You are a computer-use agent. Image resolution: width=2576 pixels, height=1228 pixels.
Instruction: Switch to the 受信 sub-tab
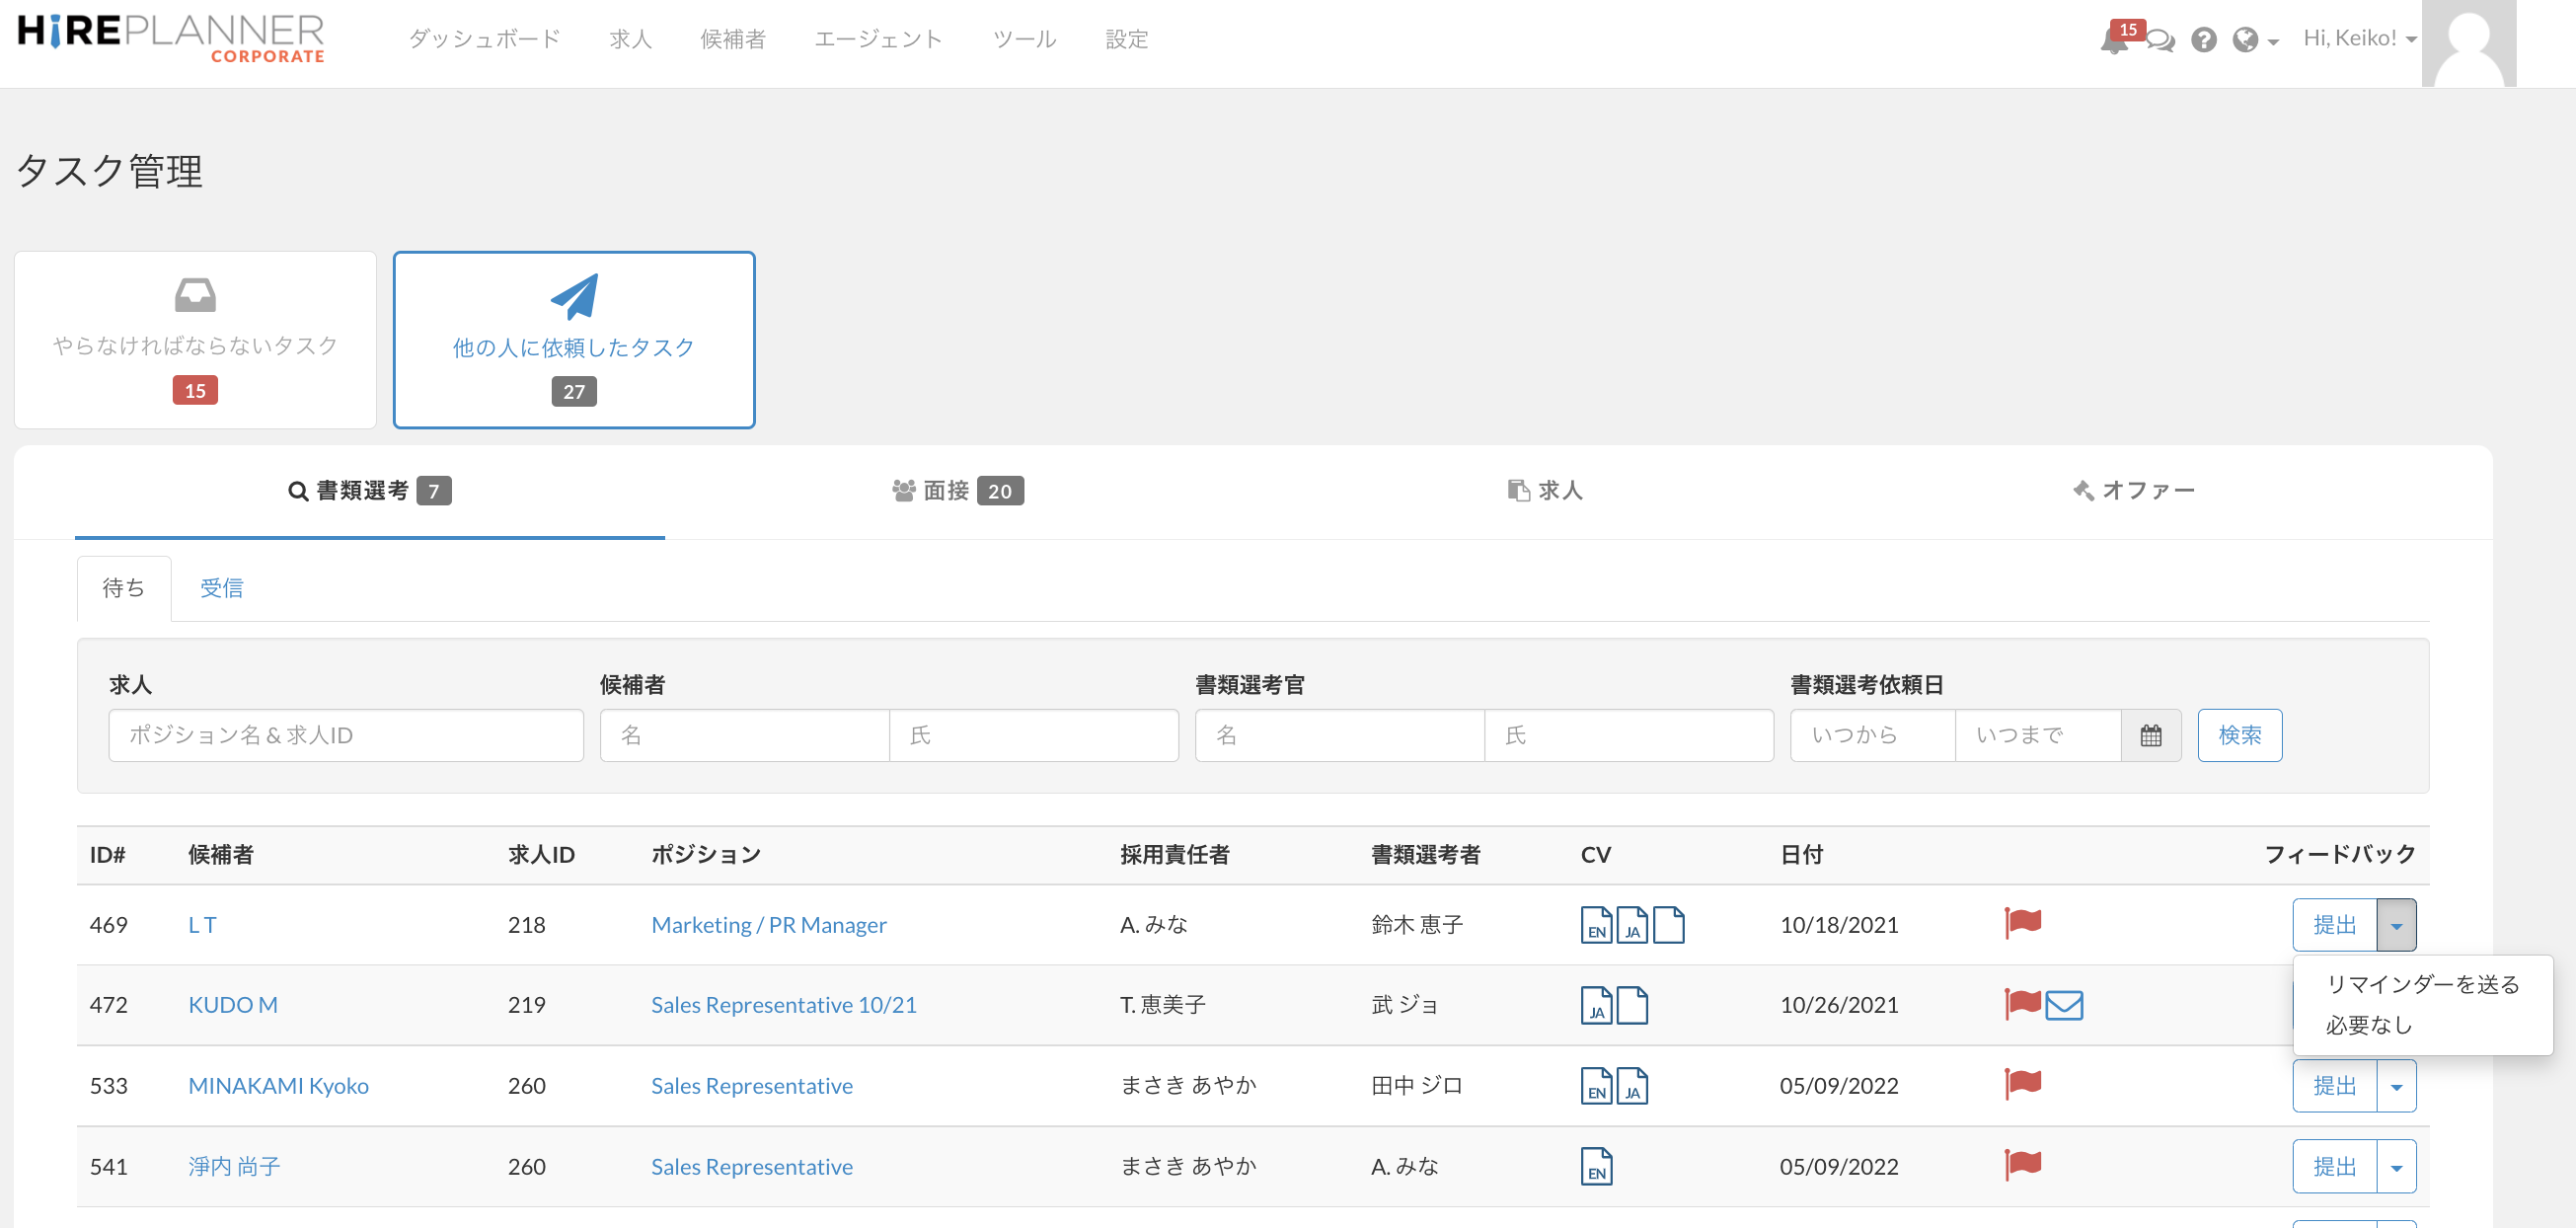click(221, 589)
